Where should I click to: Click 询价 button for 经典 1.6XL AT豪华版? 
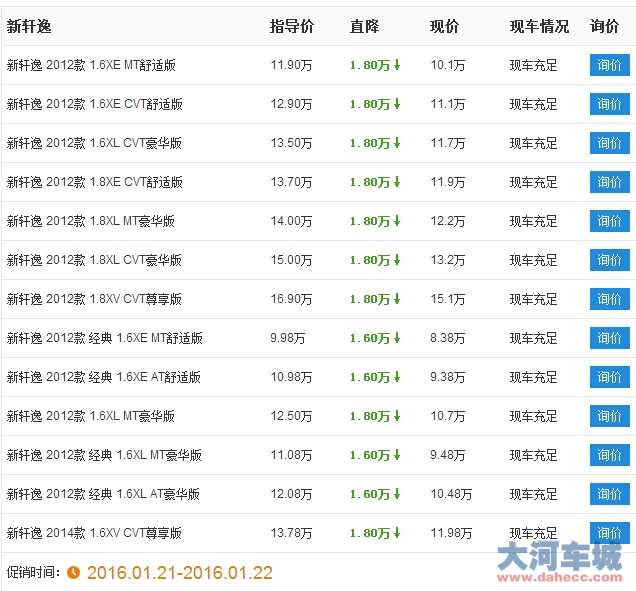[x=609, y=494]
